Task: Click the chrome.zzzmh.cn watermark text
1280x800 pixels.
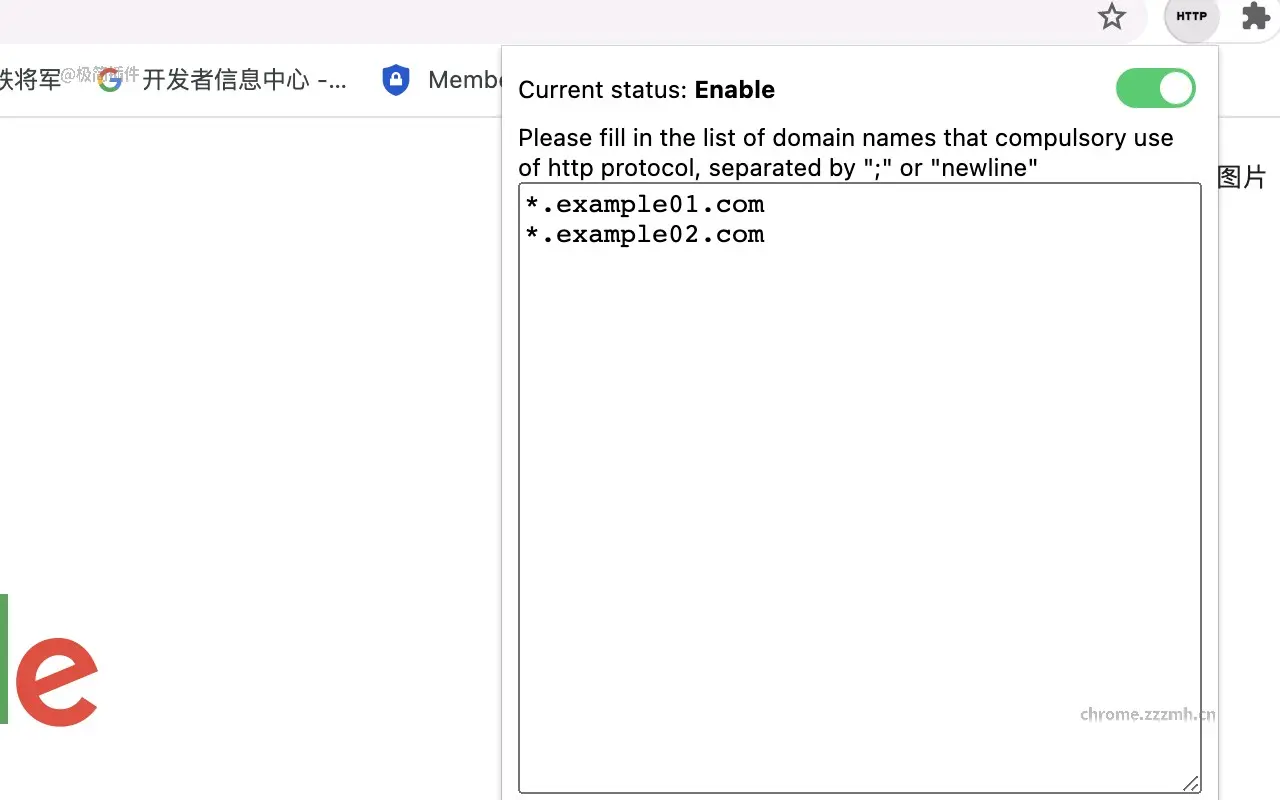Action: point(1147,714)
